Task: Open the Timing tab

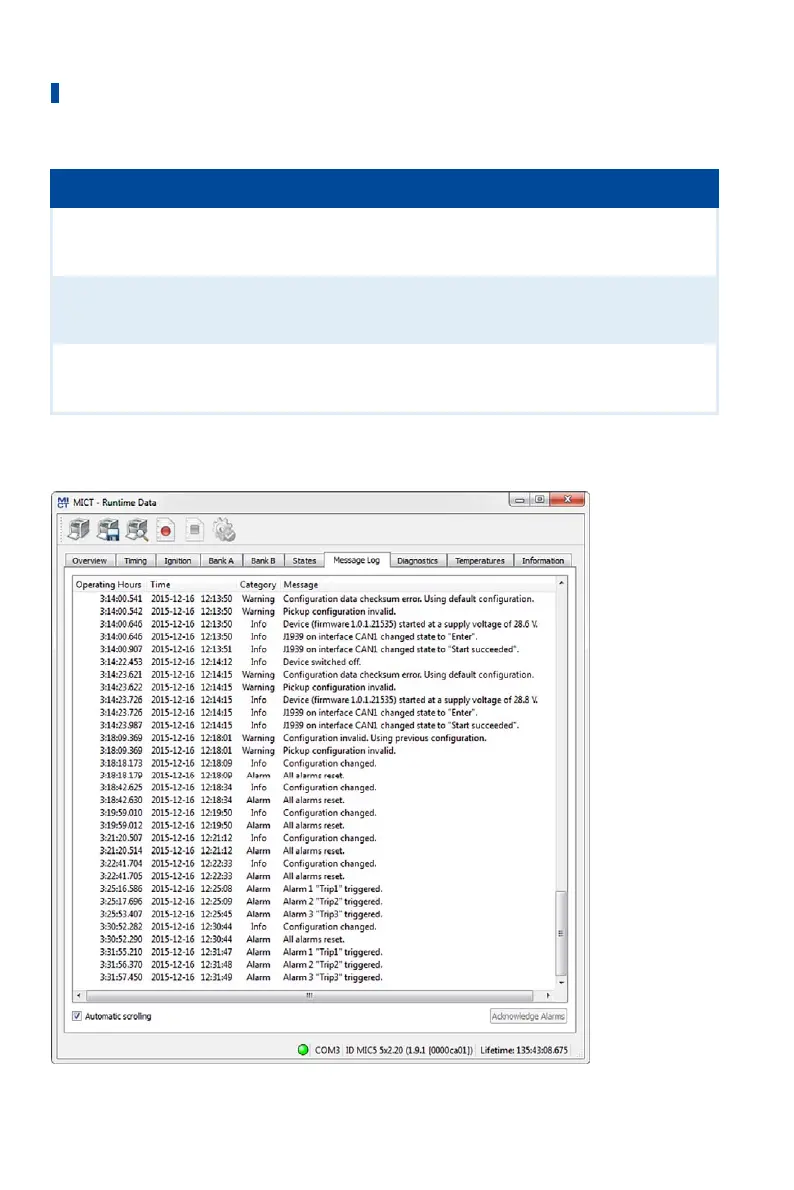Action: (x=135, y=561)
